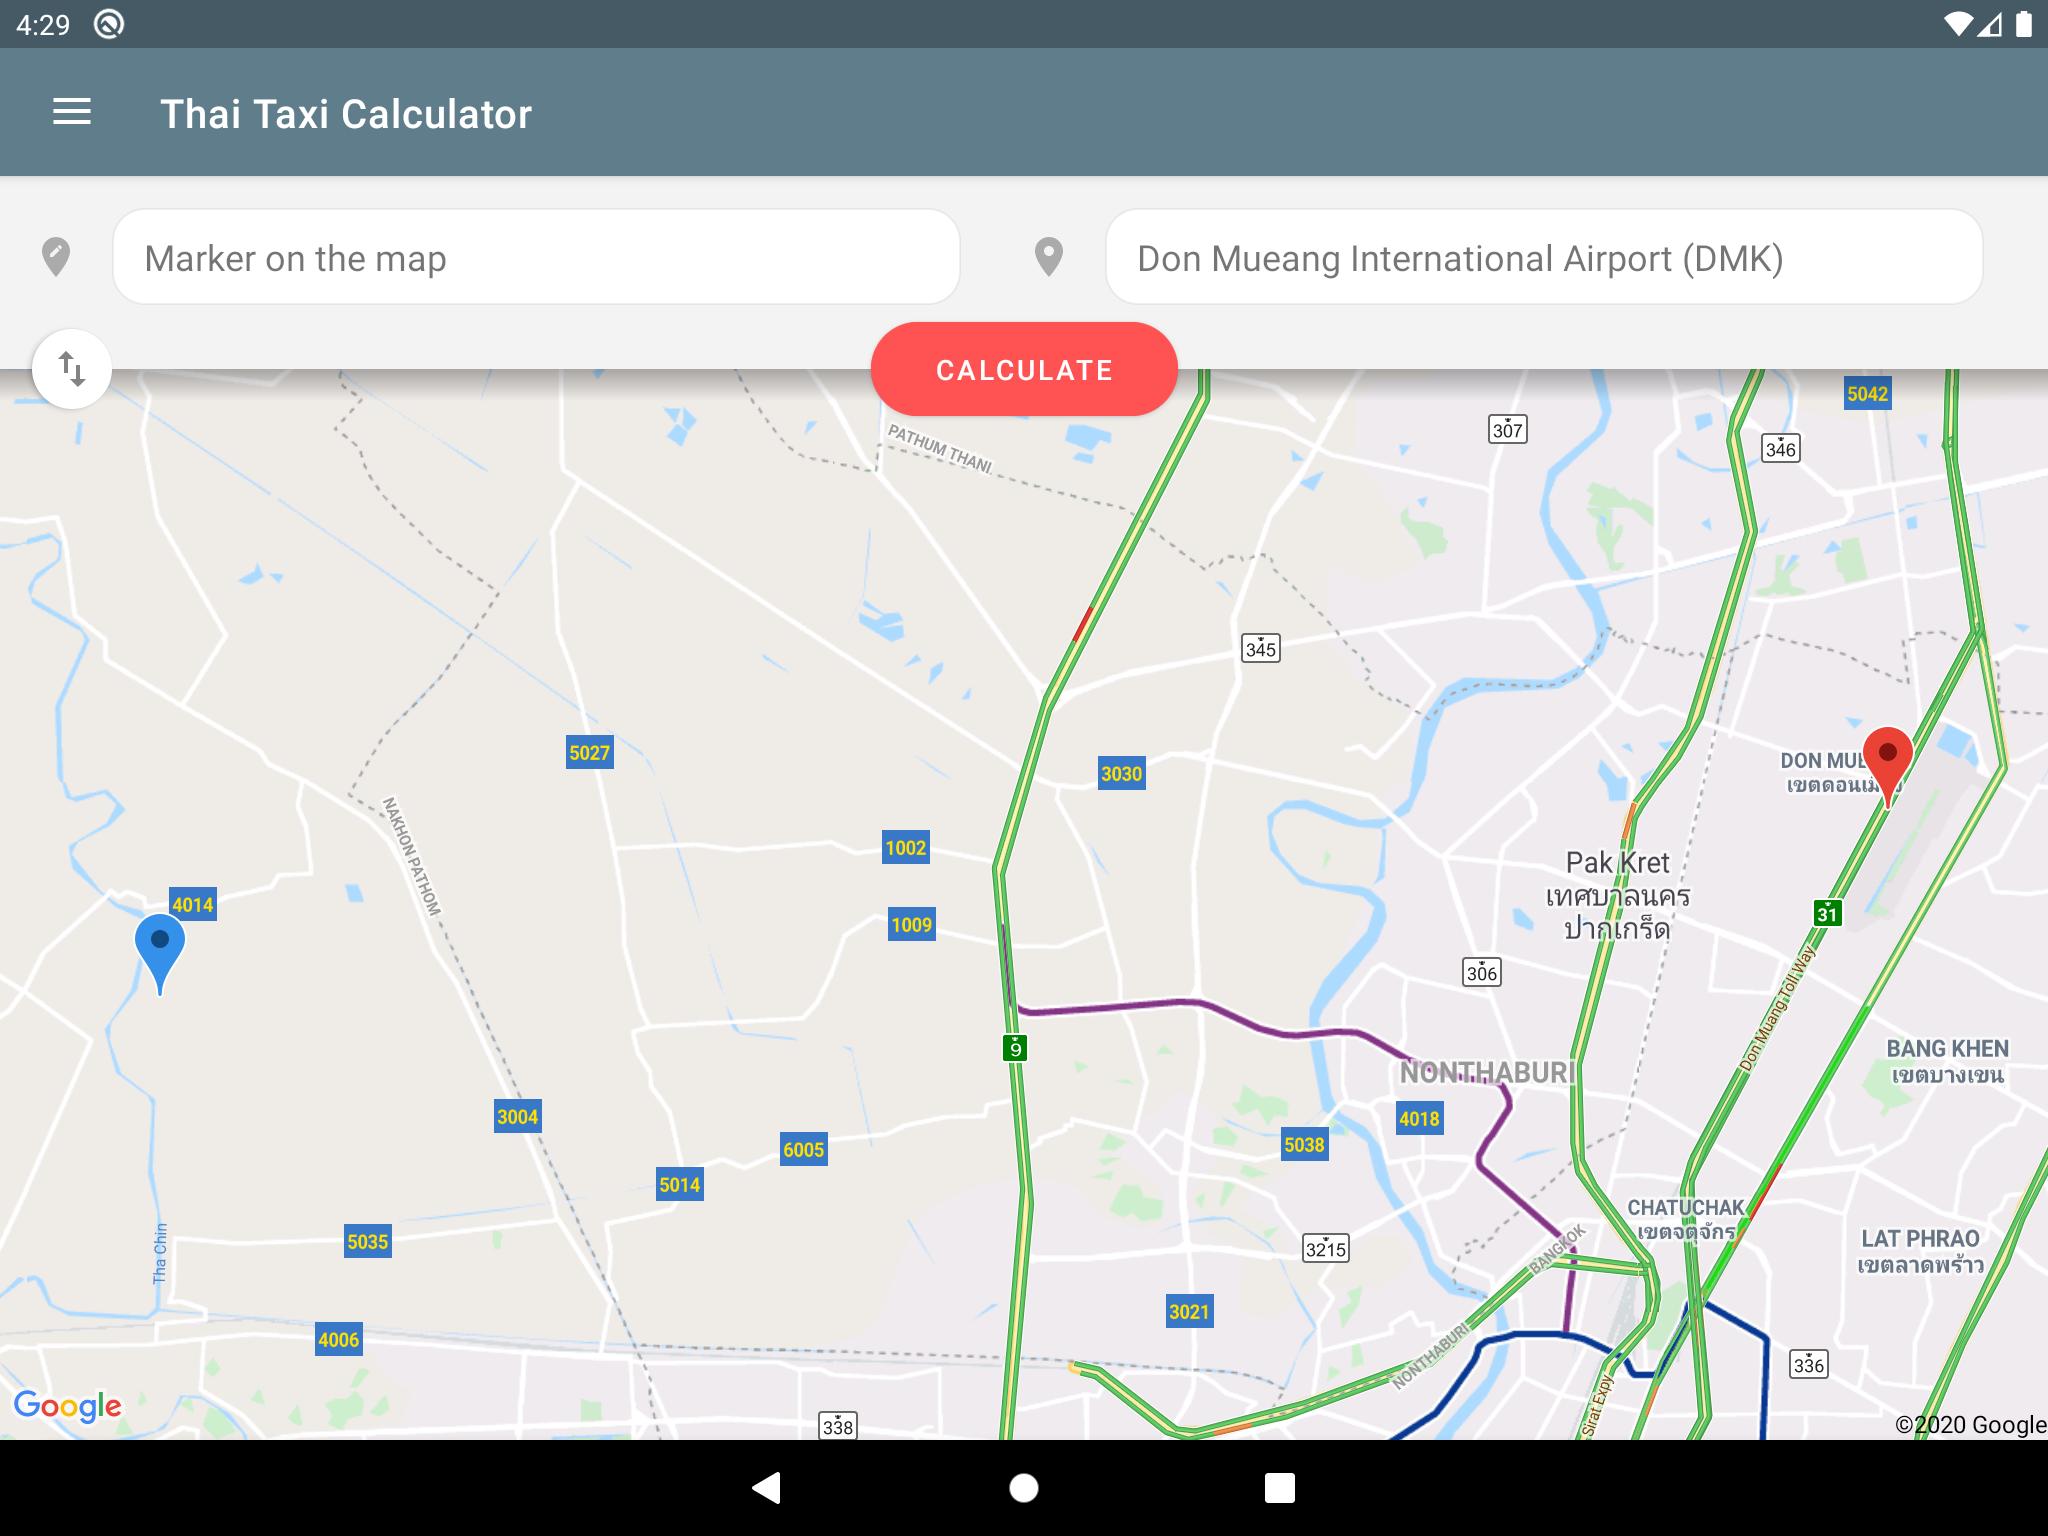Viewport: 2048px width, 1536px height.
Task: Click route 307 shield on map
Action: coord(1508,430)
